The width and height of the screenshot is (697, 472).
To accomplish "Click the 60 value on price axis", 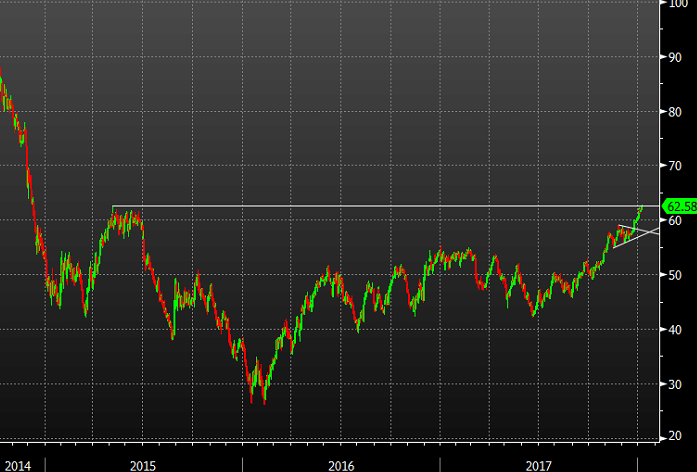I will click(677, 220).
